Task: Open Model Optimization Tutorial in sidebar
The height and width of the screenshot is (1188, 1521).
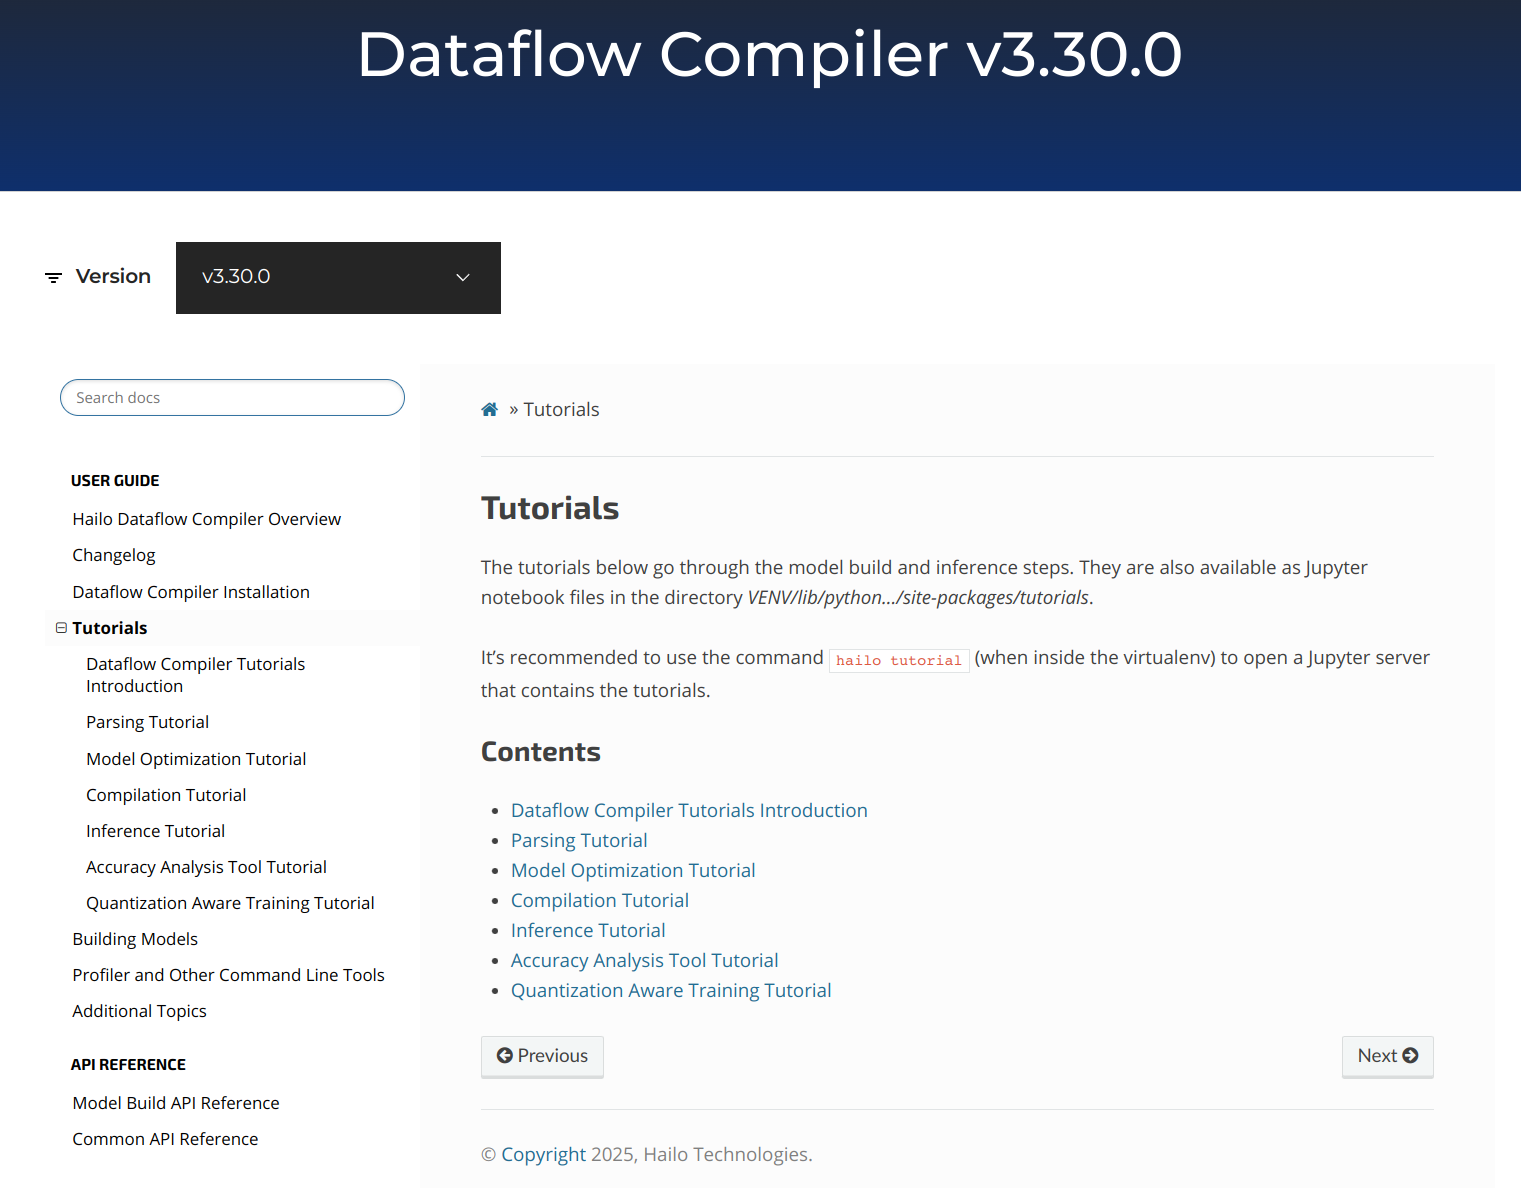Action: (196, 759)
